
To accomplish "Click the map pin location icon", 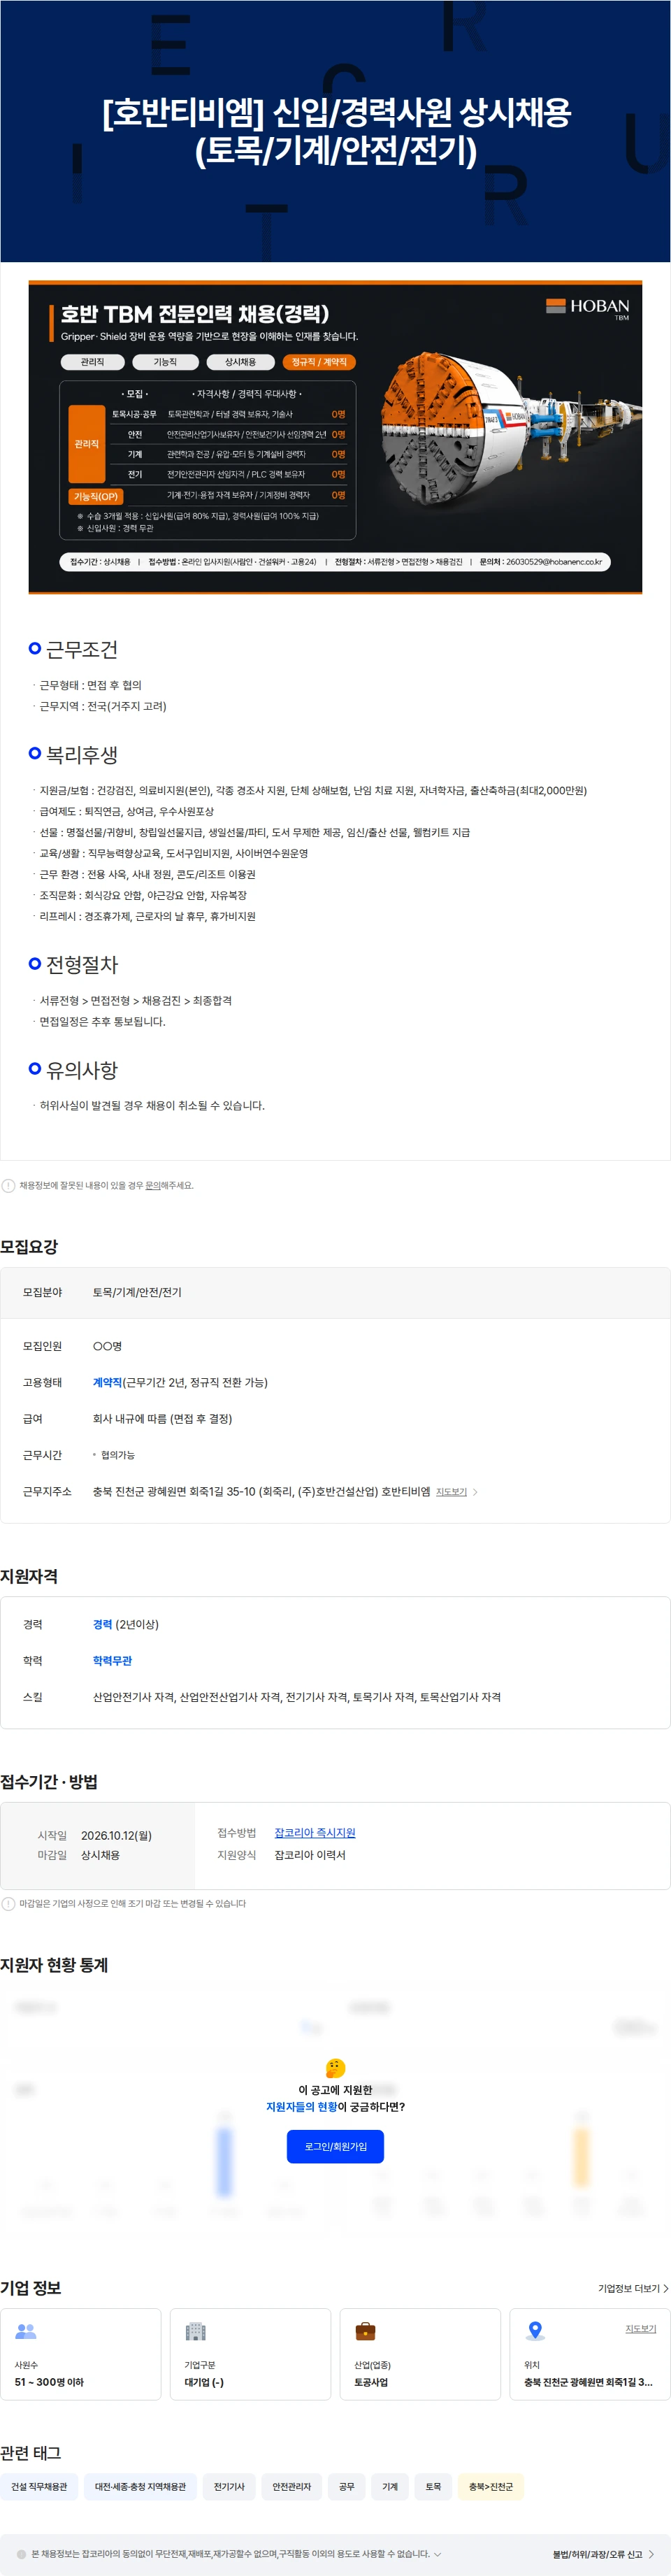I will pos(536,2331).
